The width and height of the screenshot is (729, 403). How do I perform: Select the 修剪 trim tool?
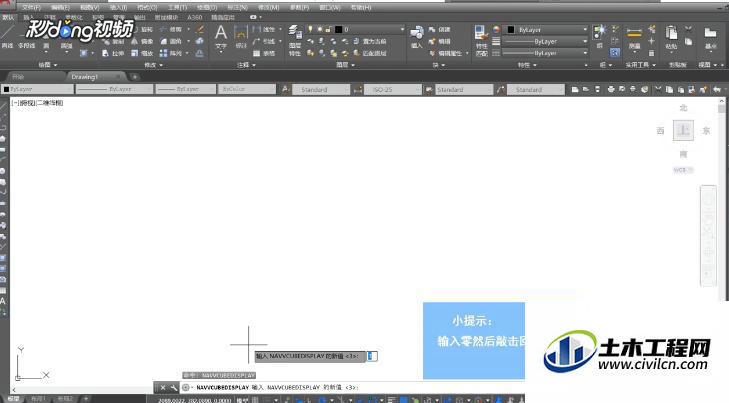pos(171,29)
